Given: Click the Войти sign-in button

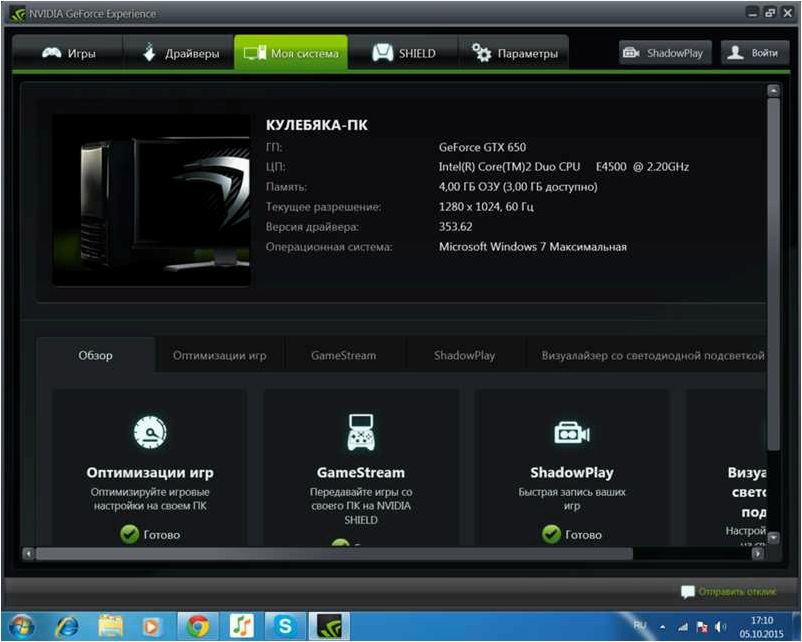Looking at the screenshot, I should [x=755, y=53].
